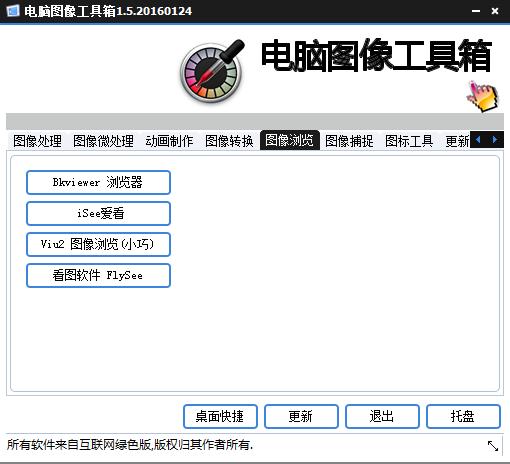Click the 桌面快捷 button
Image resolution: width=510 pixels, height=464 pixels.
(x=220, y=416)
